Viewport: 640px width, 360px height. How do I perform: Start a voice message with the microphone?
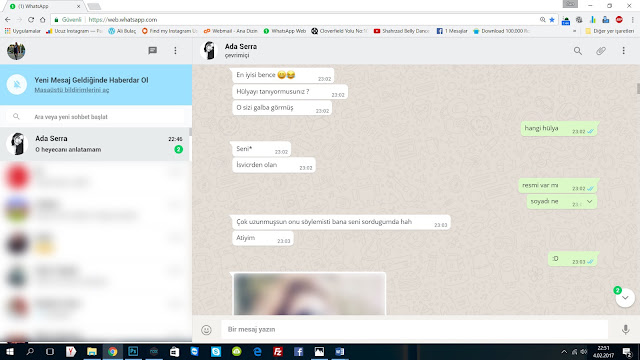click(625, 329)
